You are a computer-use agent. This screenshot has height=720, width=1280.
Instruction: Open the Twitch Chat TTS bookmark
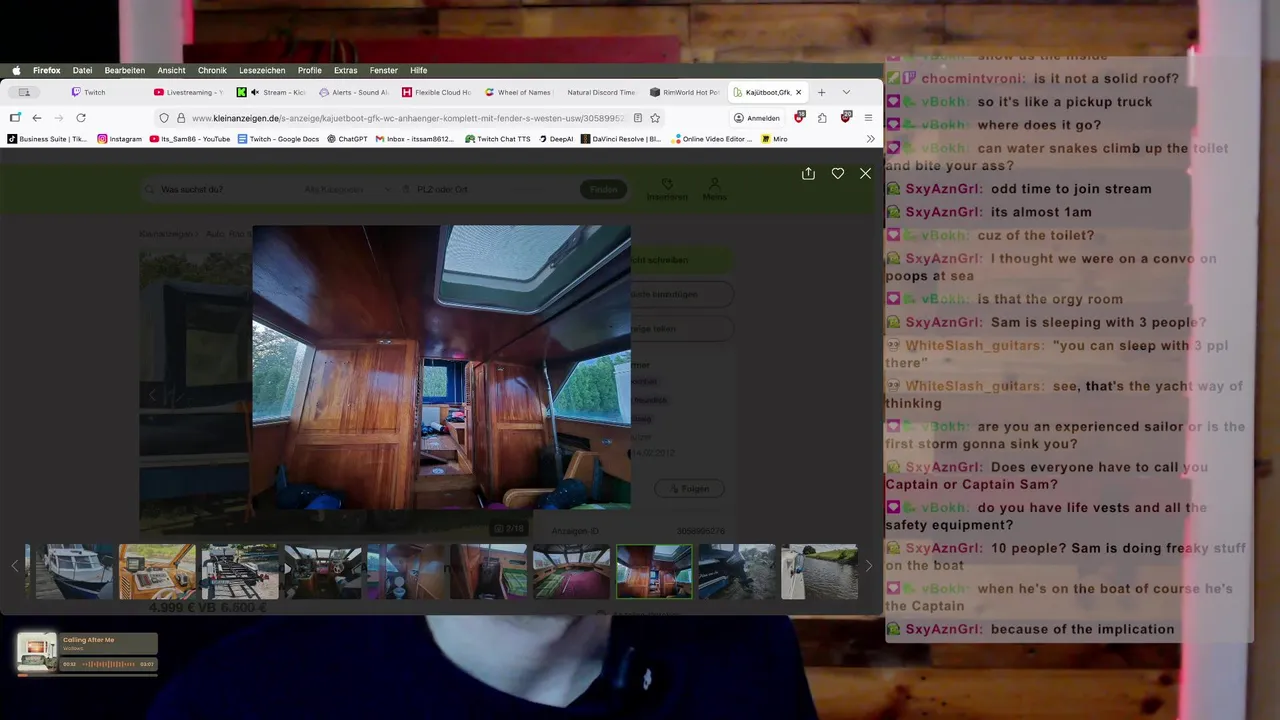498,139
